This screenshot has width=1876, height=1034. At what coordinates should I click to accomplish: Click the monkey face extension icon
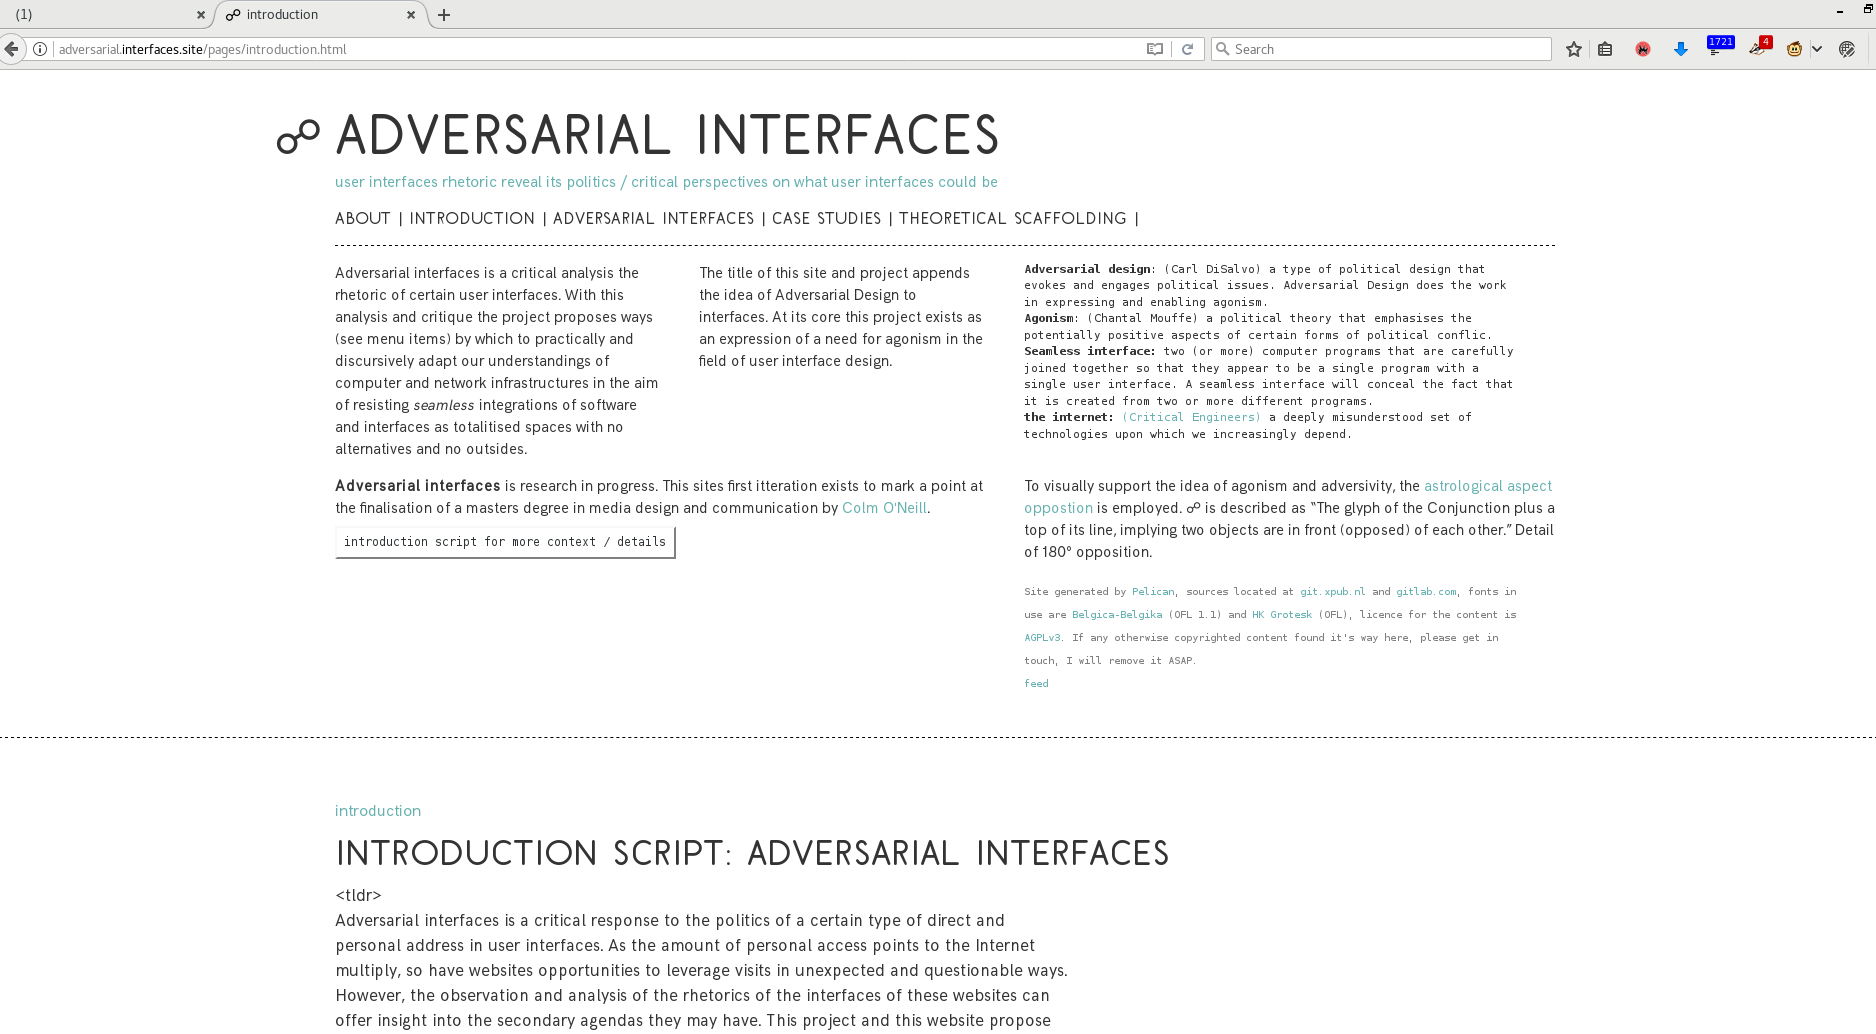coord(1794,49)
